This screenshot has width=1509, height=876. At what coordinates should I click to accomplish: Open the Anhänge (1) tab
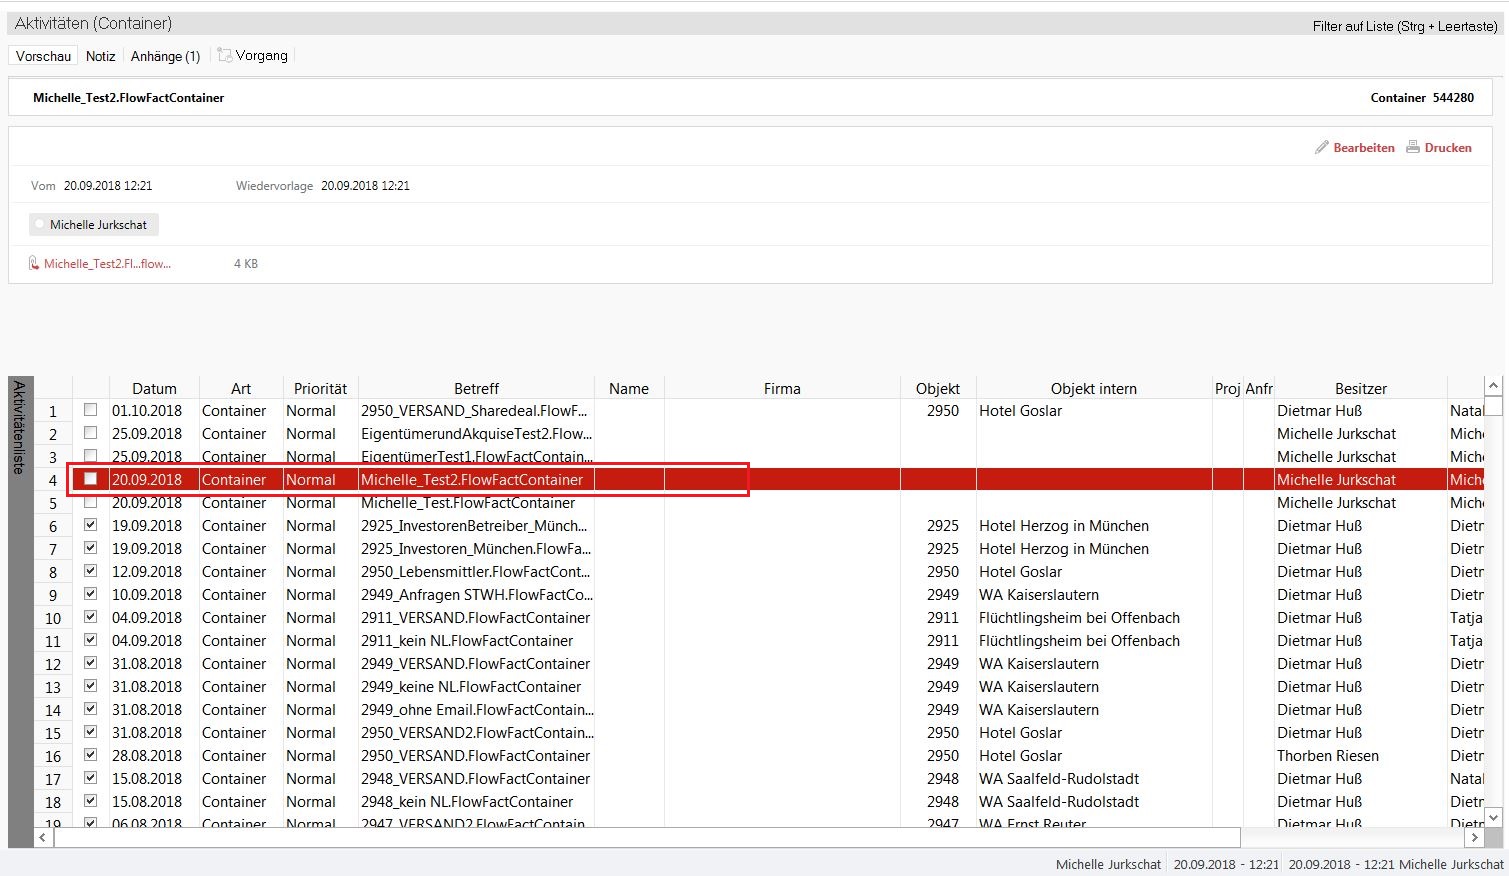pyautogui.click(x=165, y=56)
